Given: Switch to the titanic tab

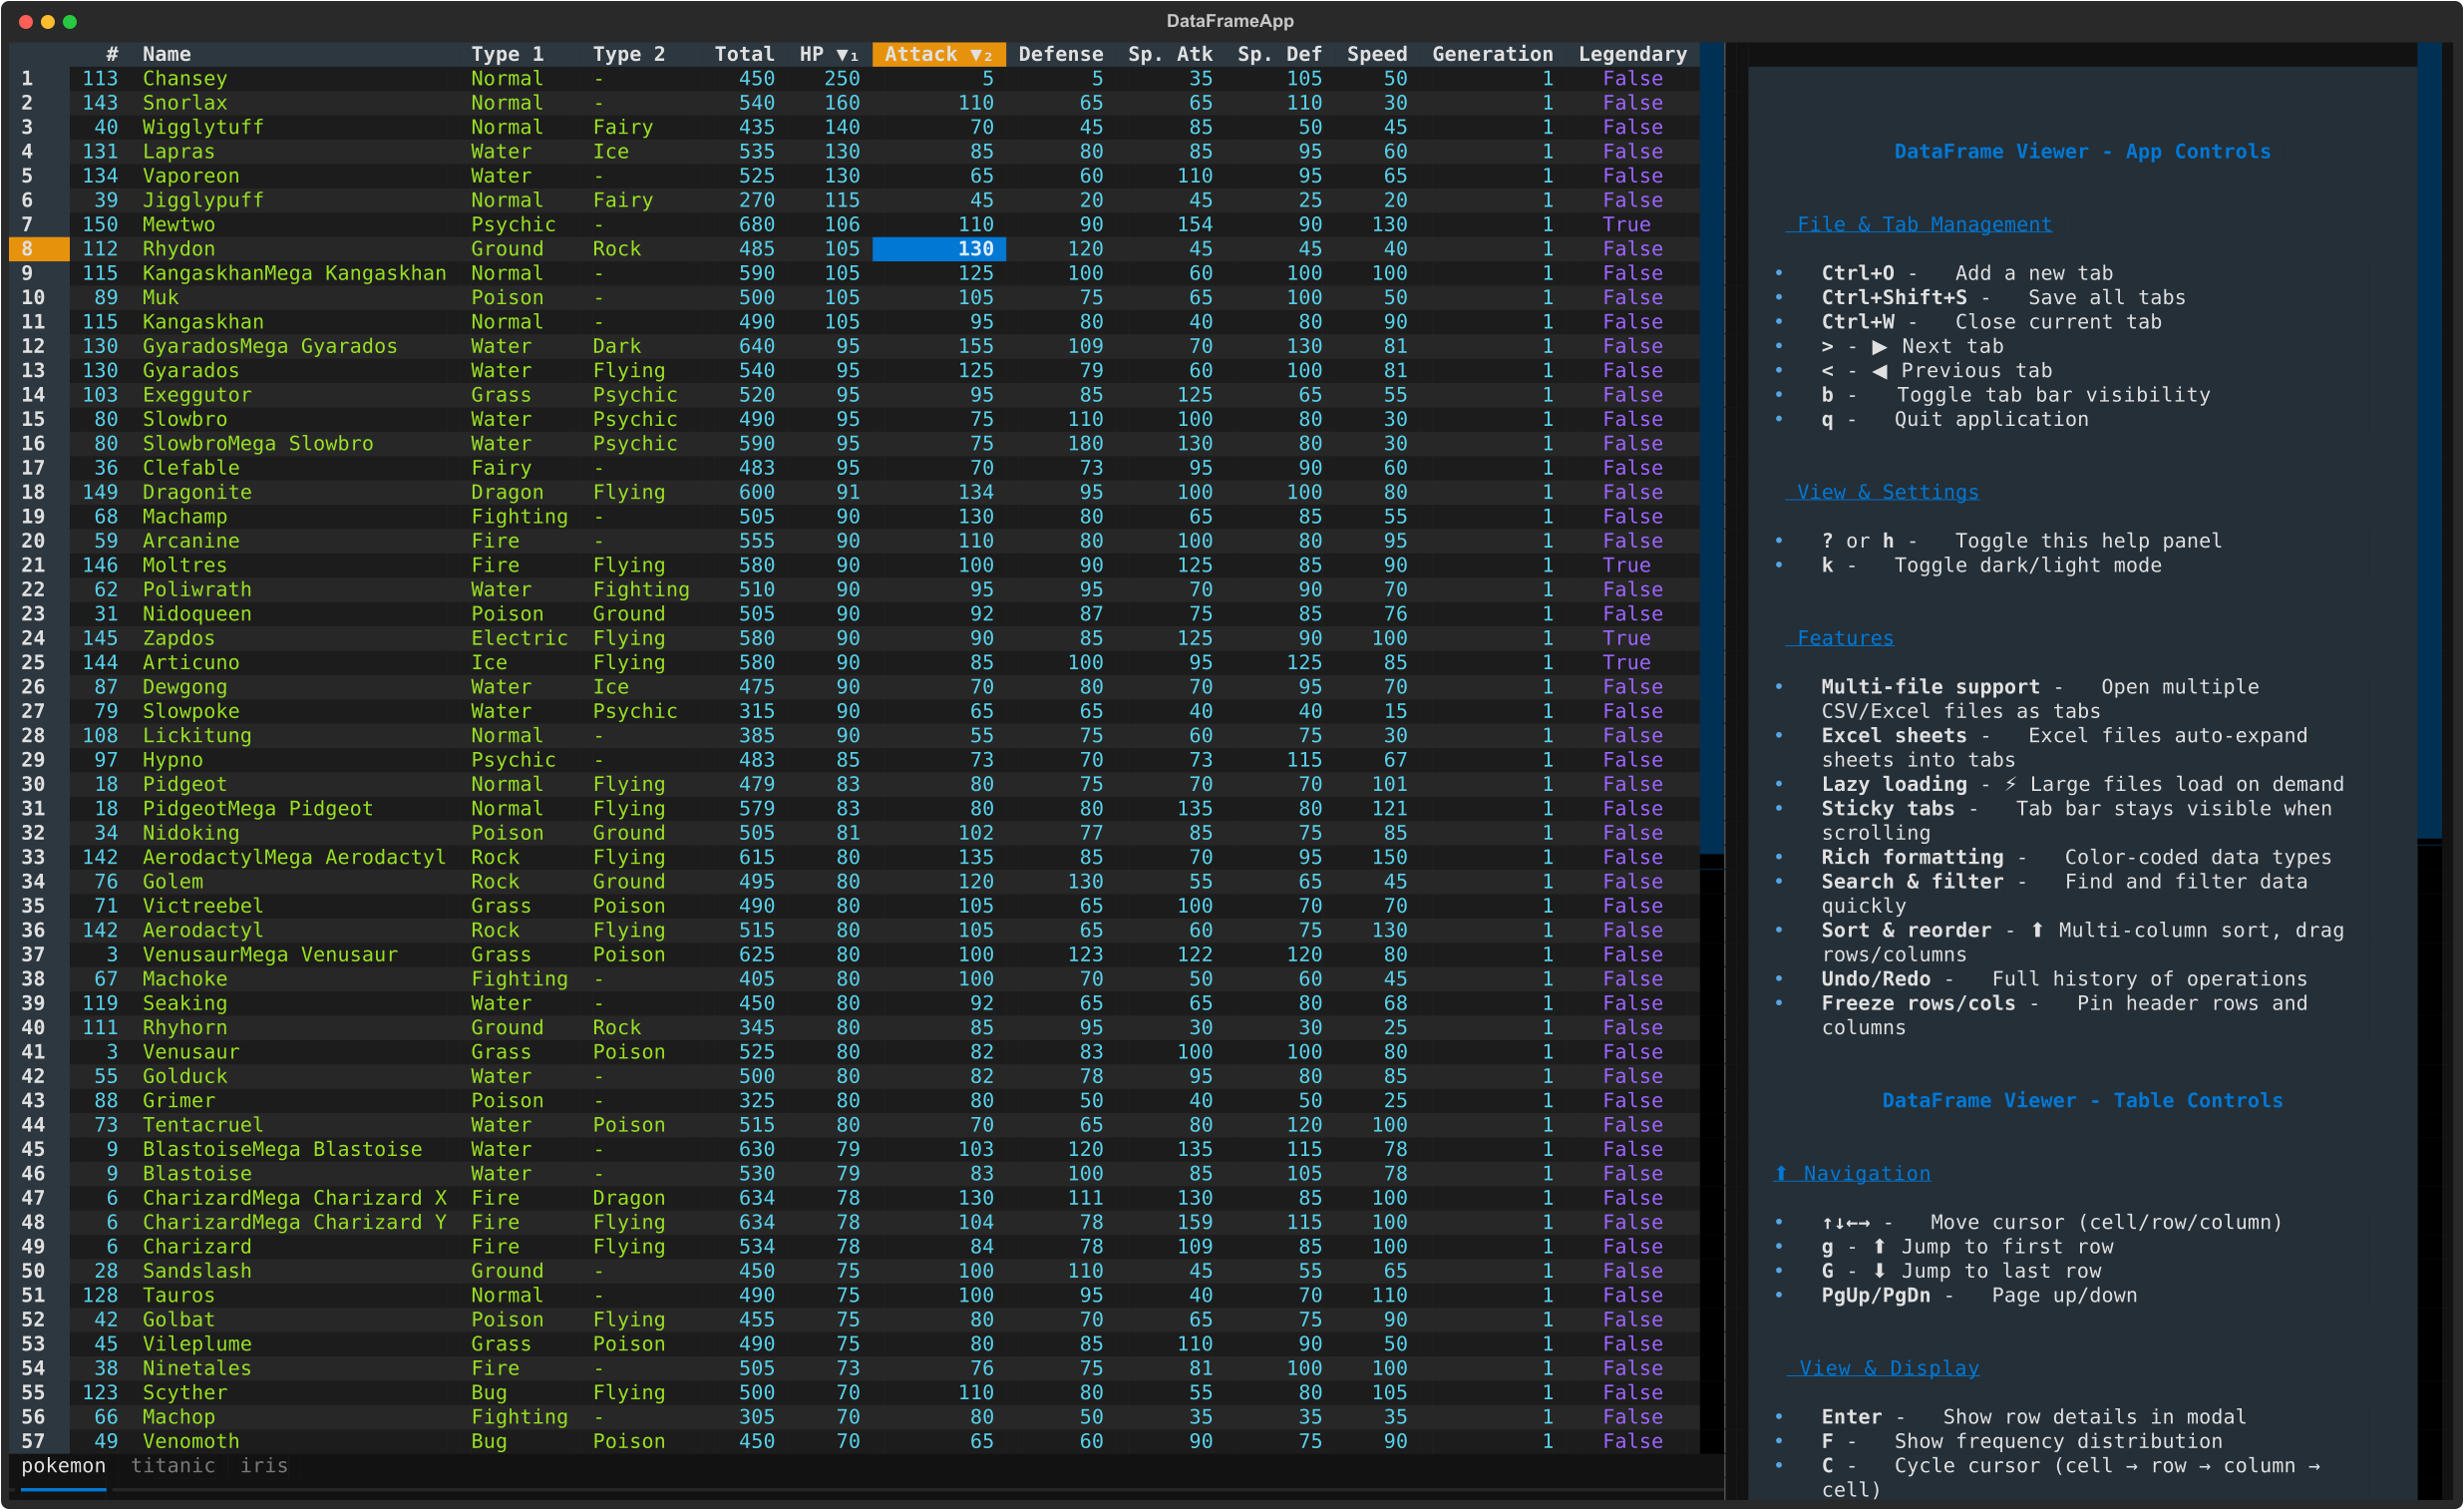Looking at the screenshot, I should [x=173, y=1465].
